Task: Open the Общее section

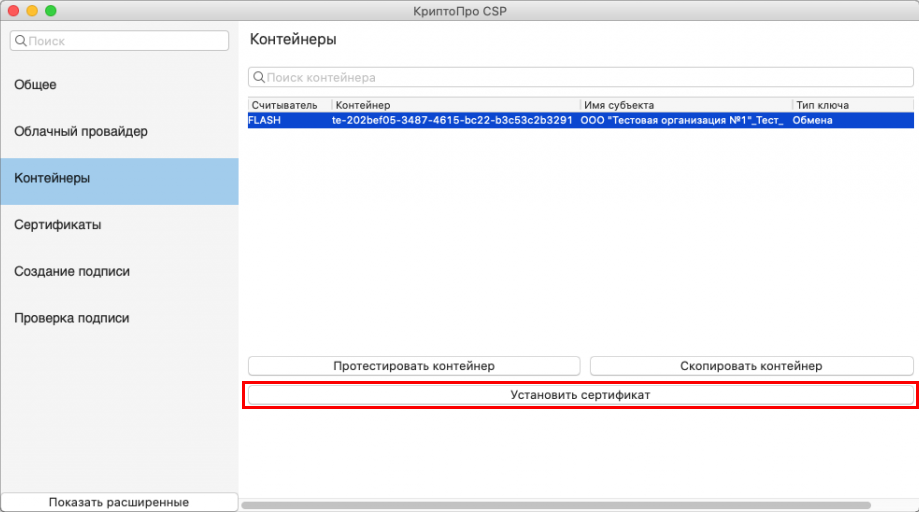Action: (x=35, y=85)
